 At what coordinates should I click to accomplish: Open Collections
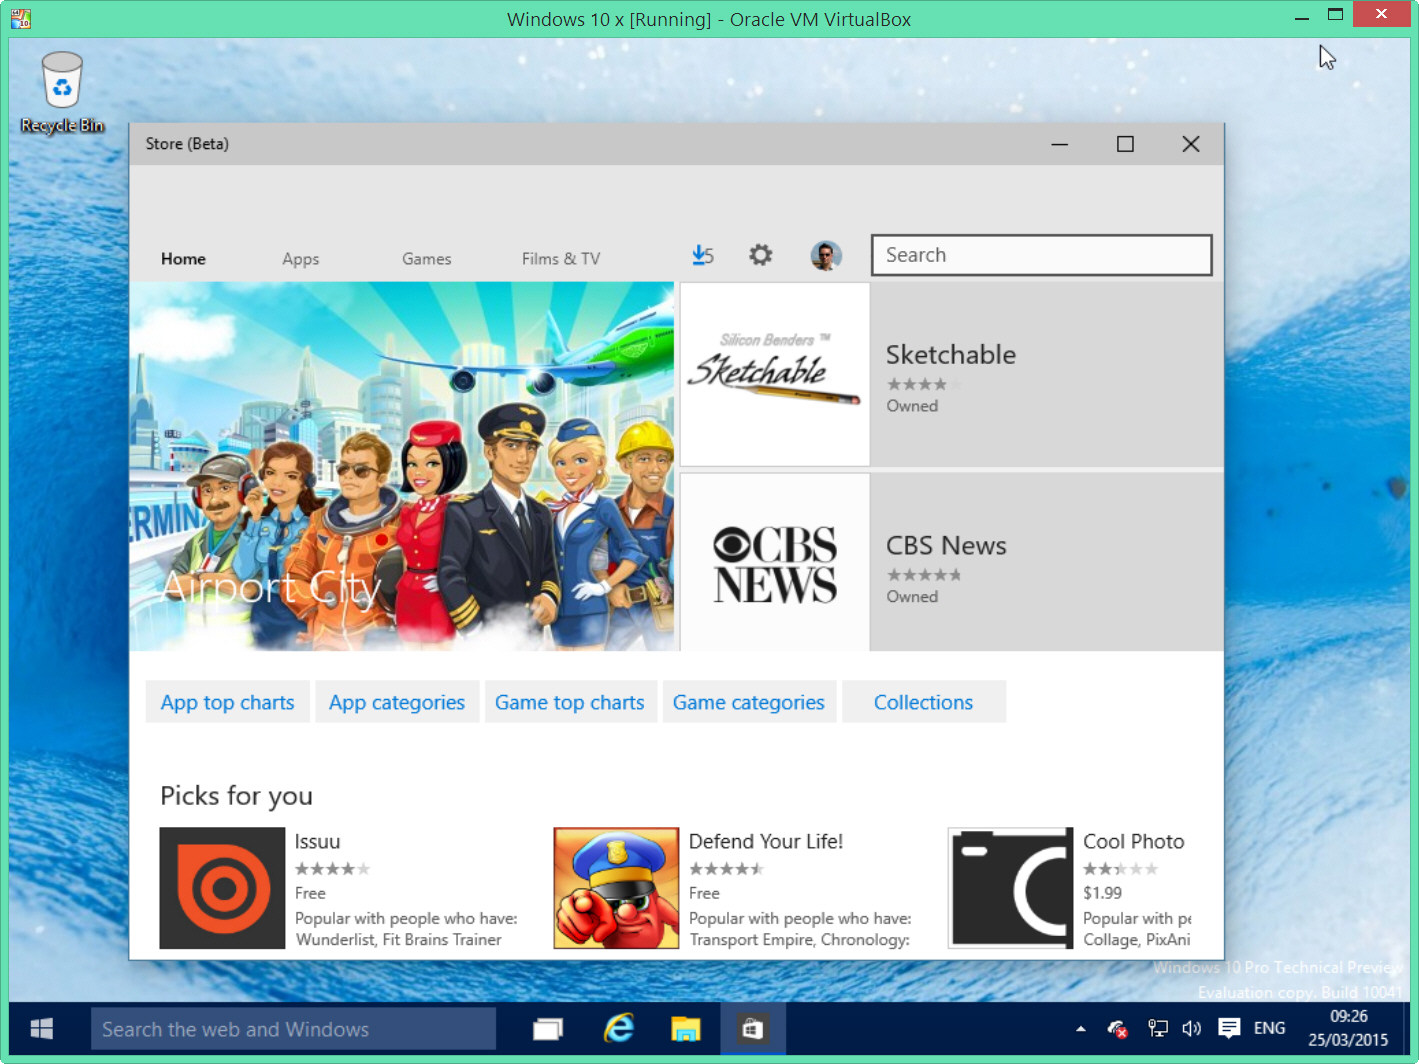tap(924, 702)
